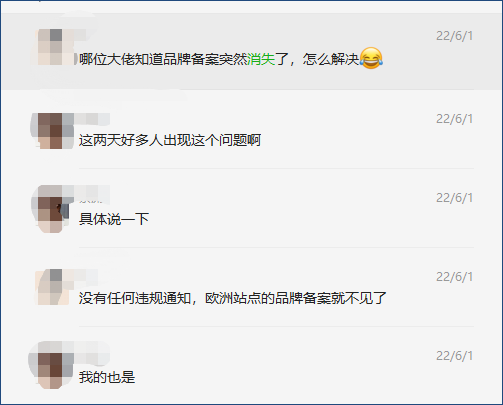Click the 22/6/1 date on the highlighted message
The height and width of the screenshot is (405, 503).
tap(454, 36)
